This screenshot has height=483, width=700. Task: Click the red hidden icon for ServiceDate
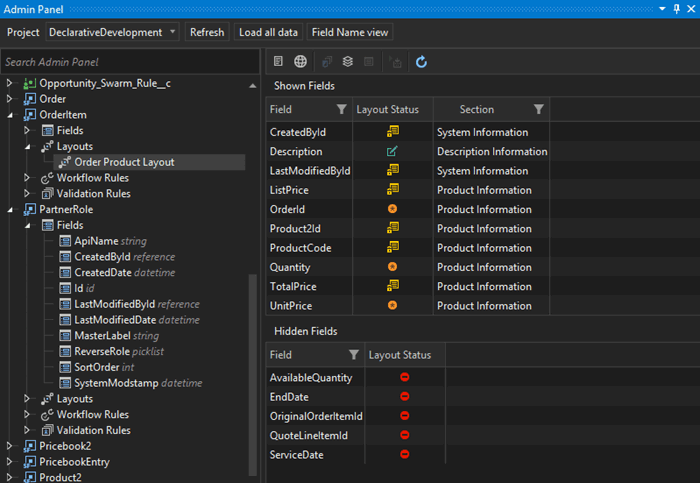404,454
